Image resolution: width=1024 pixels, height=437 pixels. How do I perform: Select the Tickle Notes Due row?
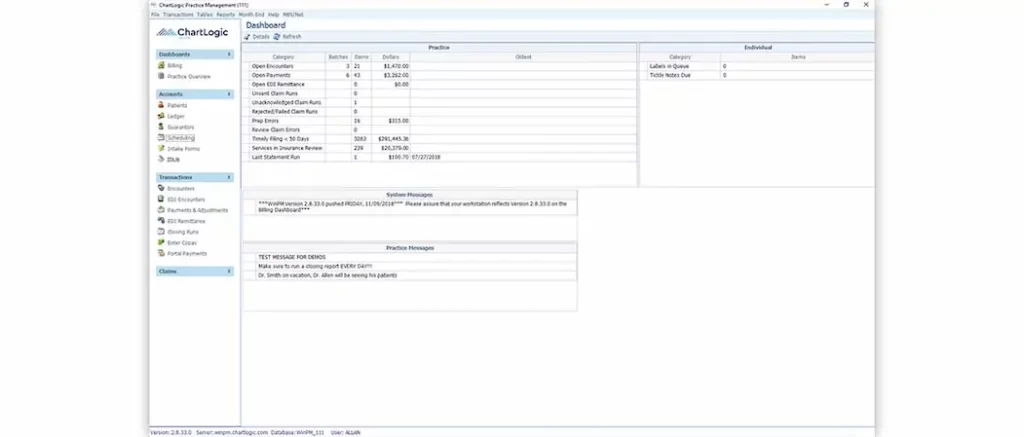757,75
